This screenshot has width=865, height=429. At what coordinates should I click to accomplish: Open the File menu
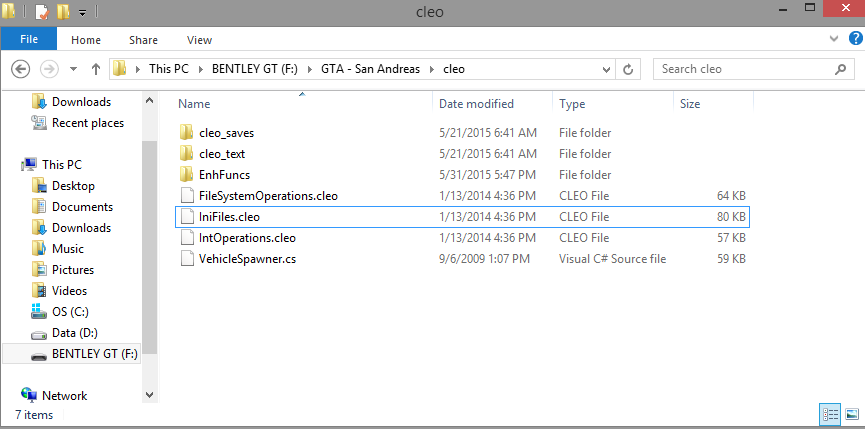pos(29,40)
